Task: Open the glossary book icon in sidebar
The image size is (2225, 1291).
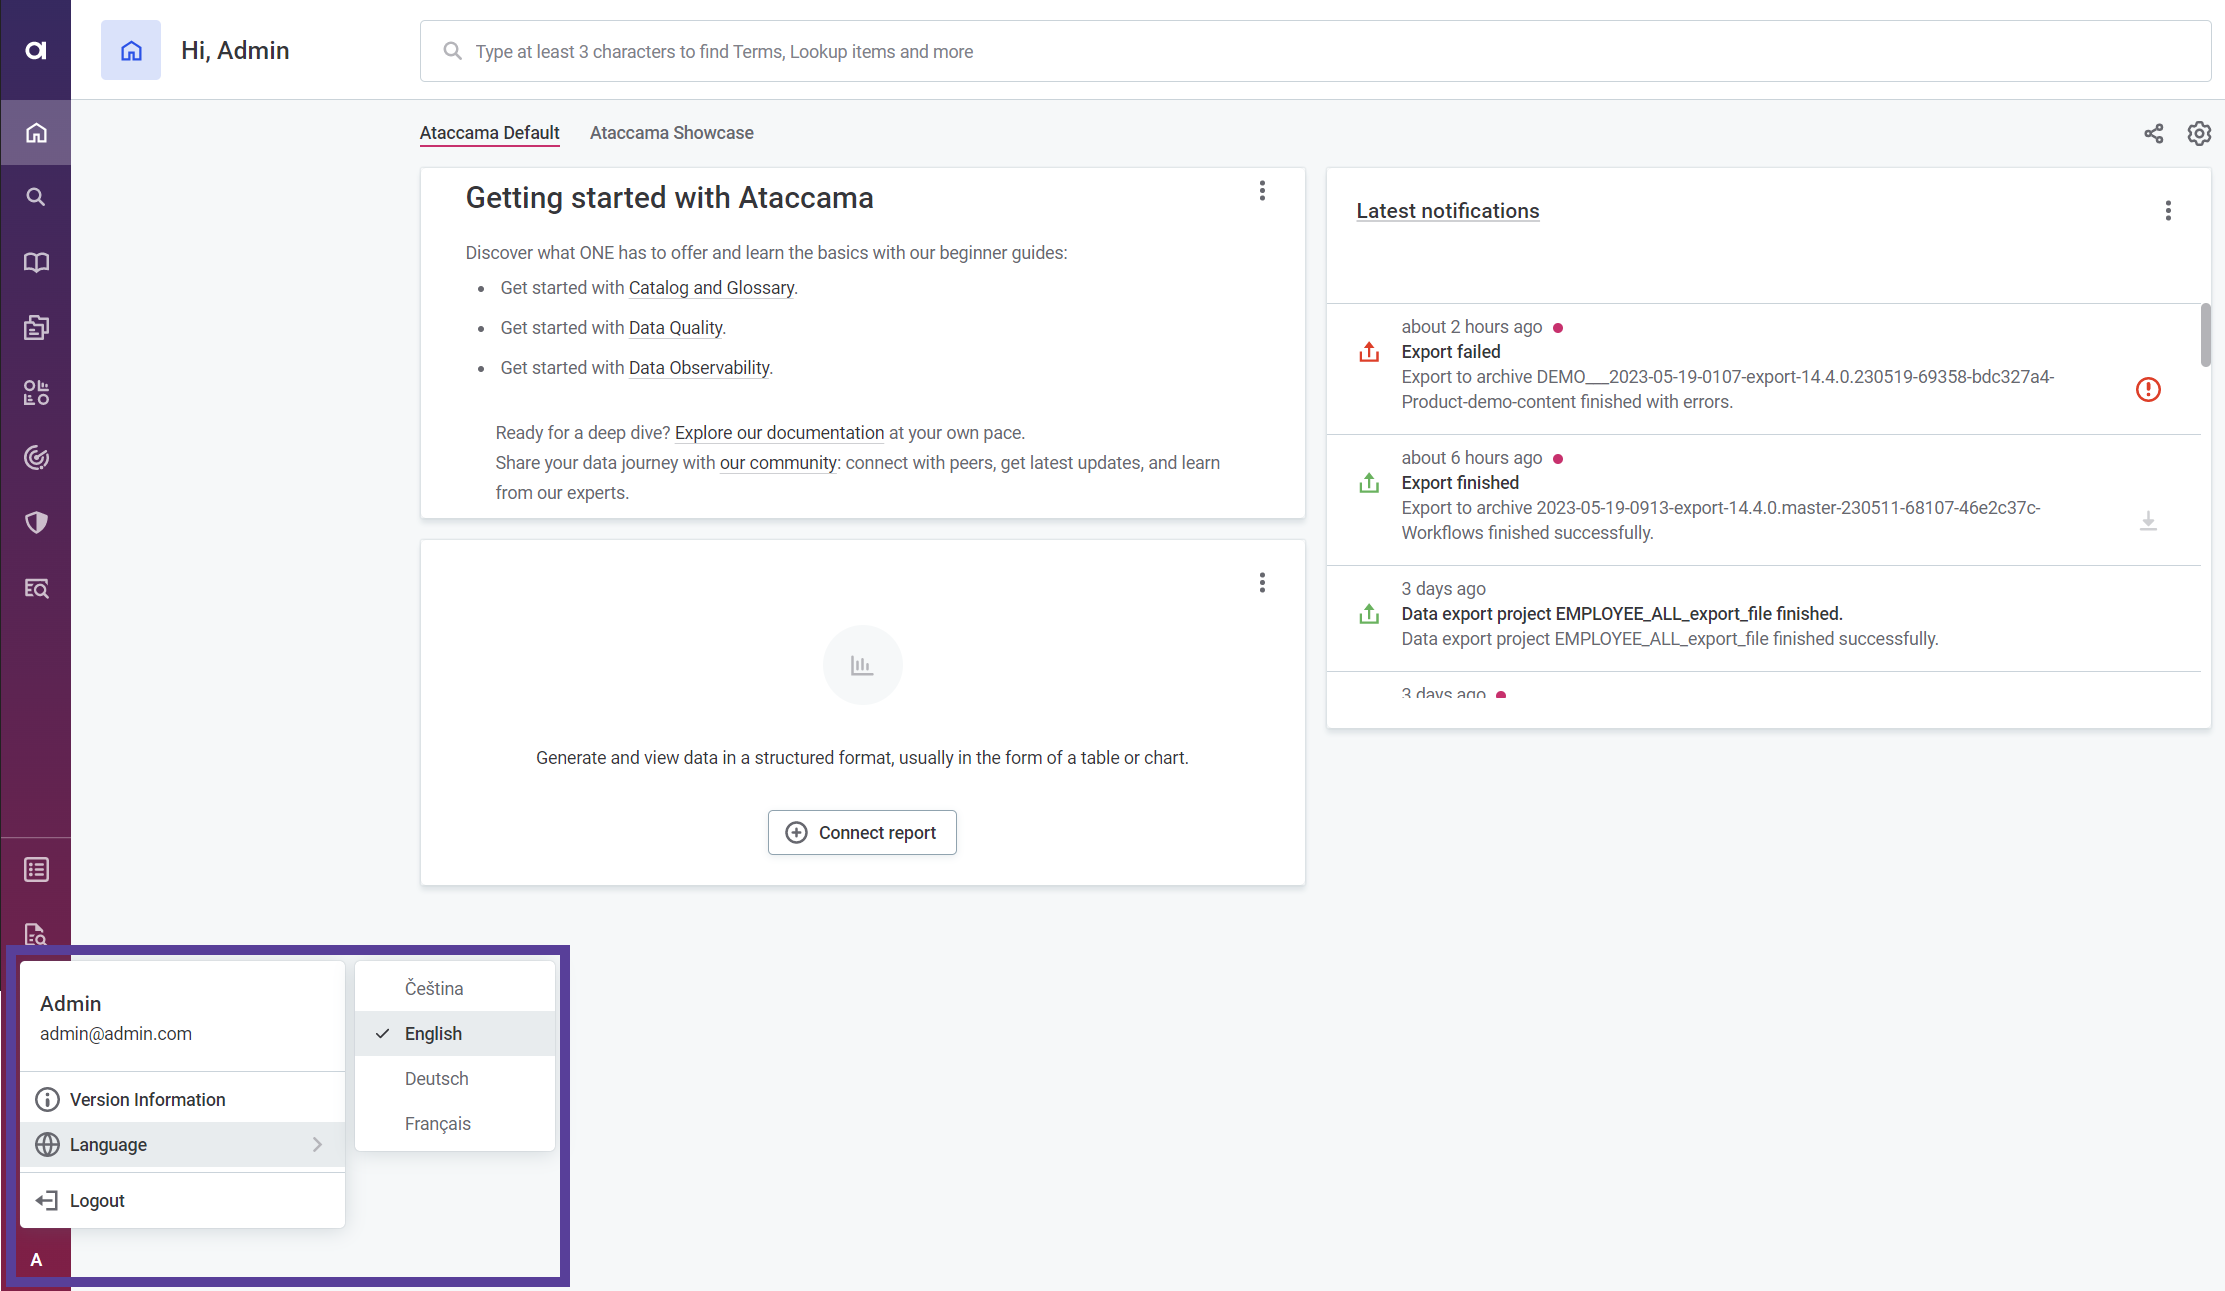Action: pyautogui.click(x=36, y=262)
